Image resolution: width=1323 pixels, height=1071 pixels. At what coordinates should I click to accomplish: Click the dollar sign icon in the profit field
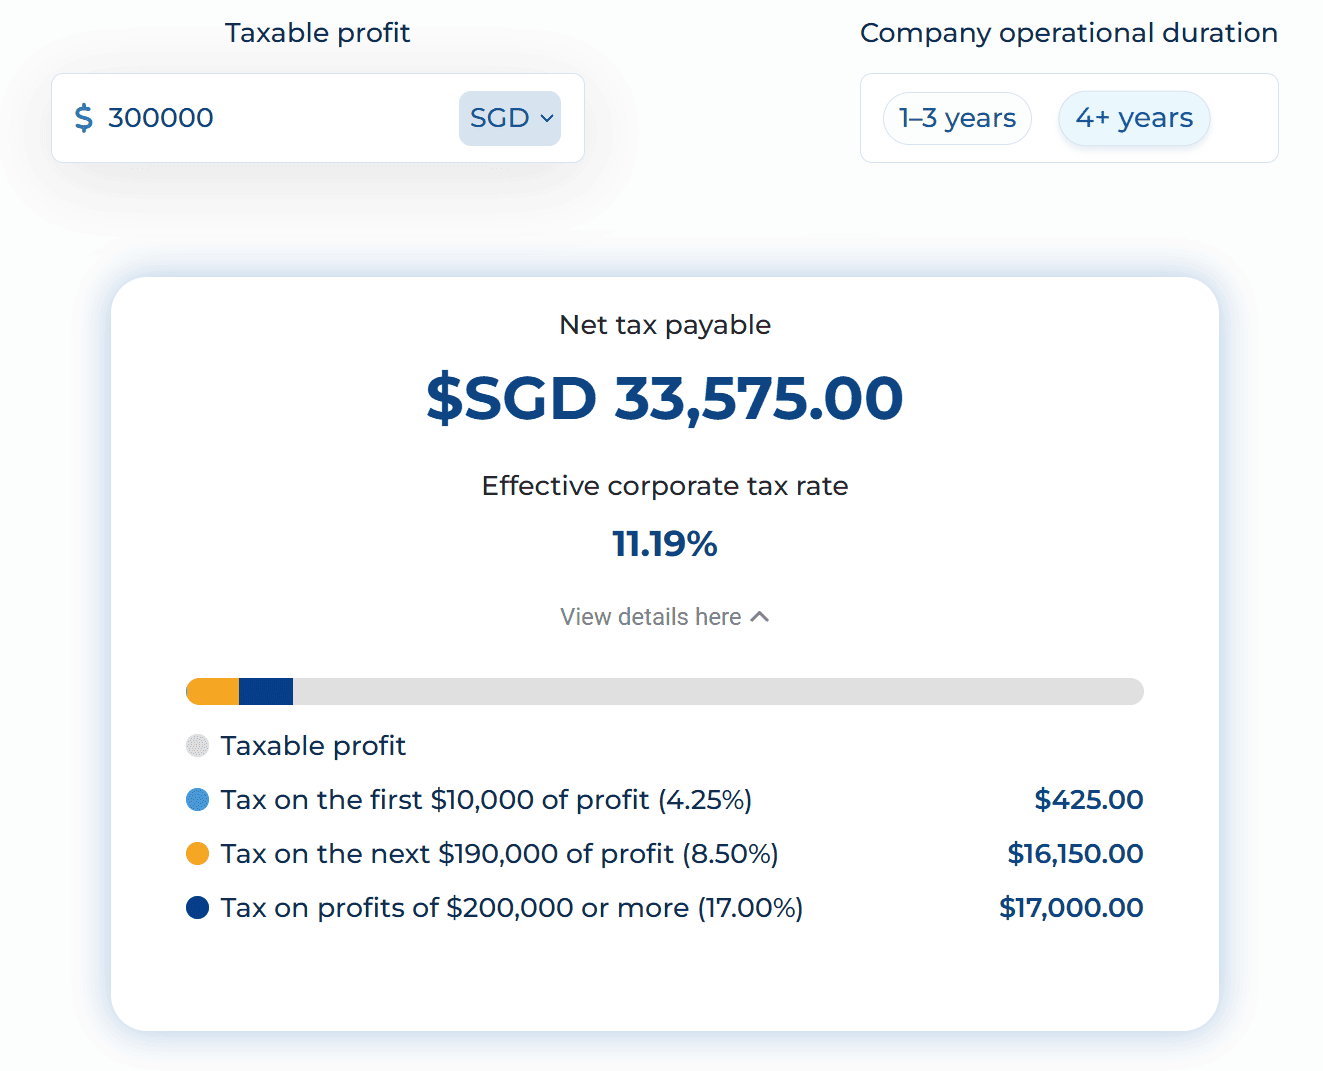84,117
